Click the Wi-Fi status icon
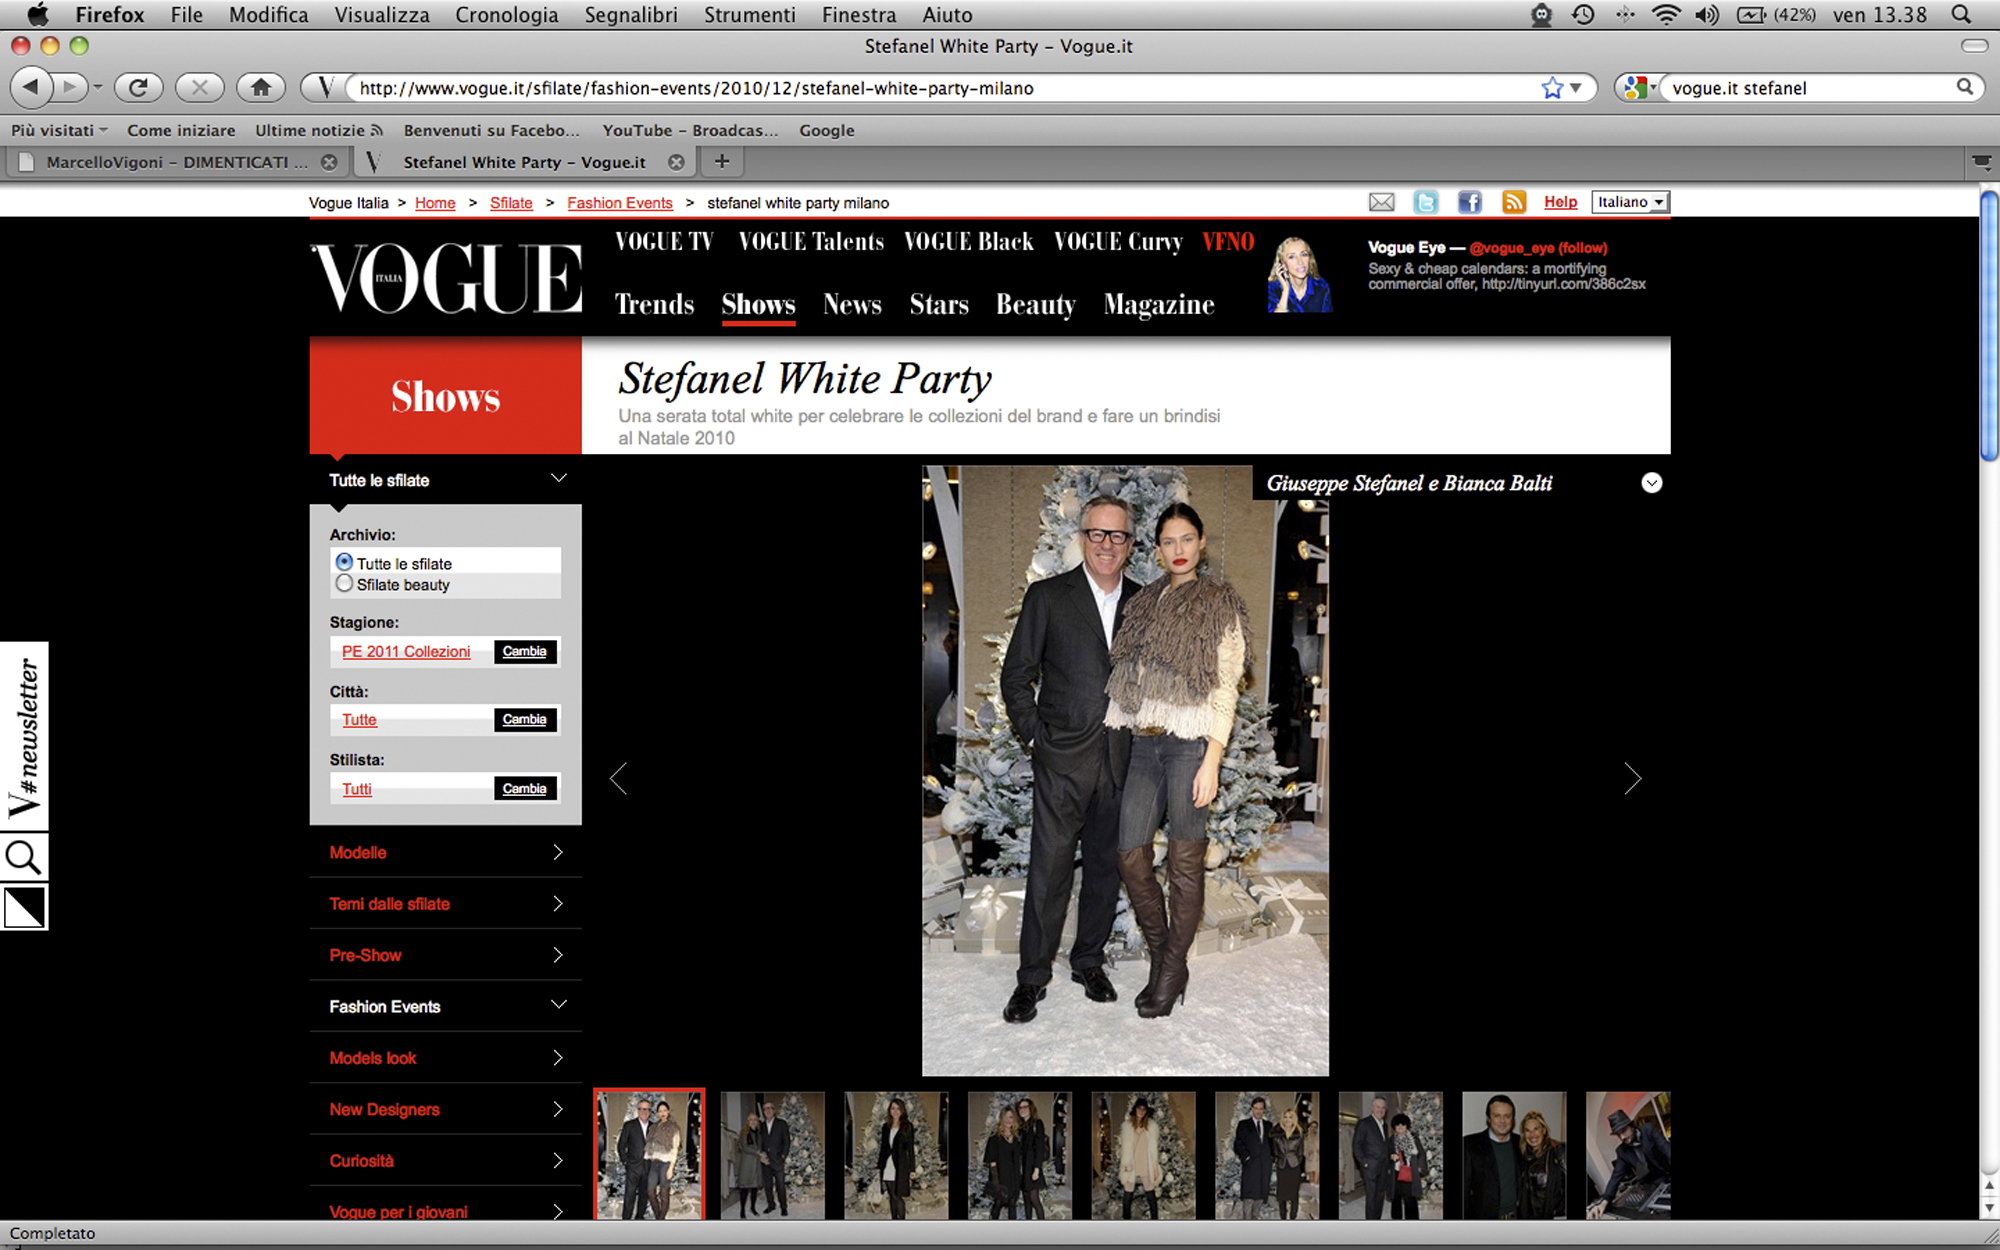Screen dimensions: 2000x1250 coord(1666,15)
